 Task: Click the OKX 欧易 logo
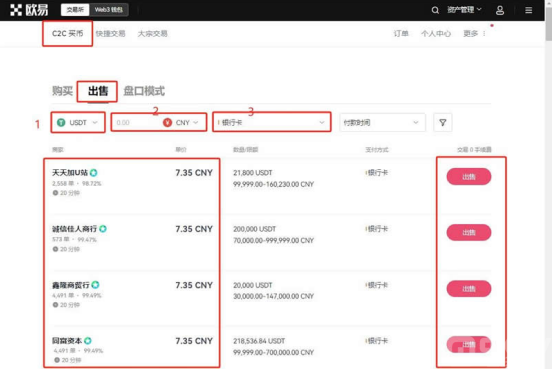point(29,10)
